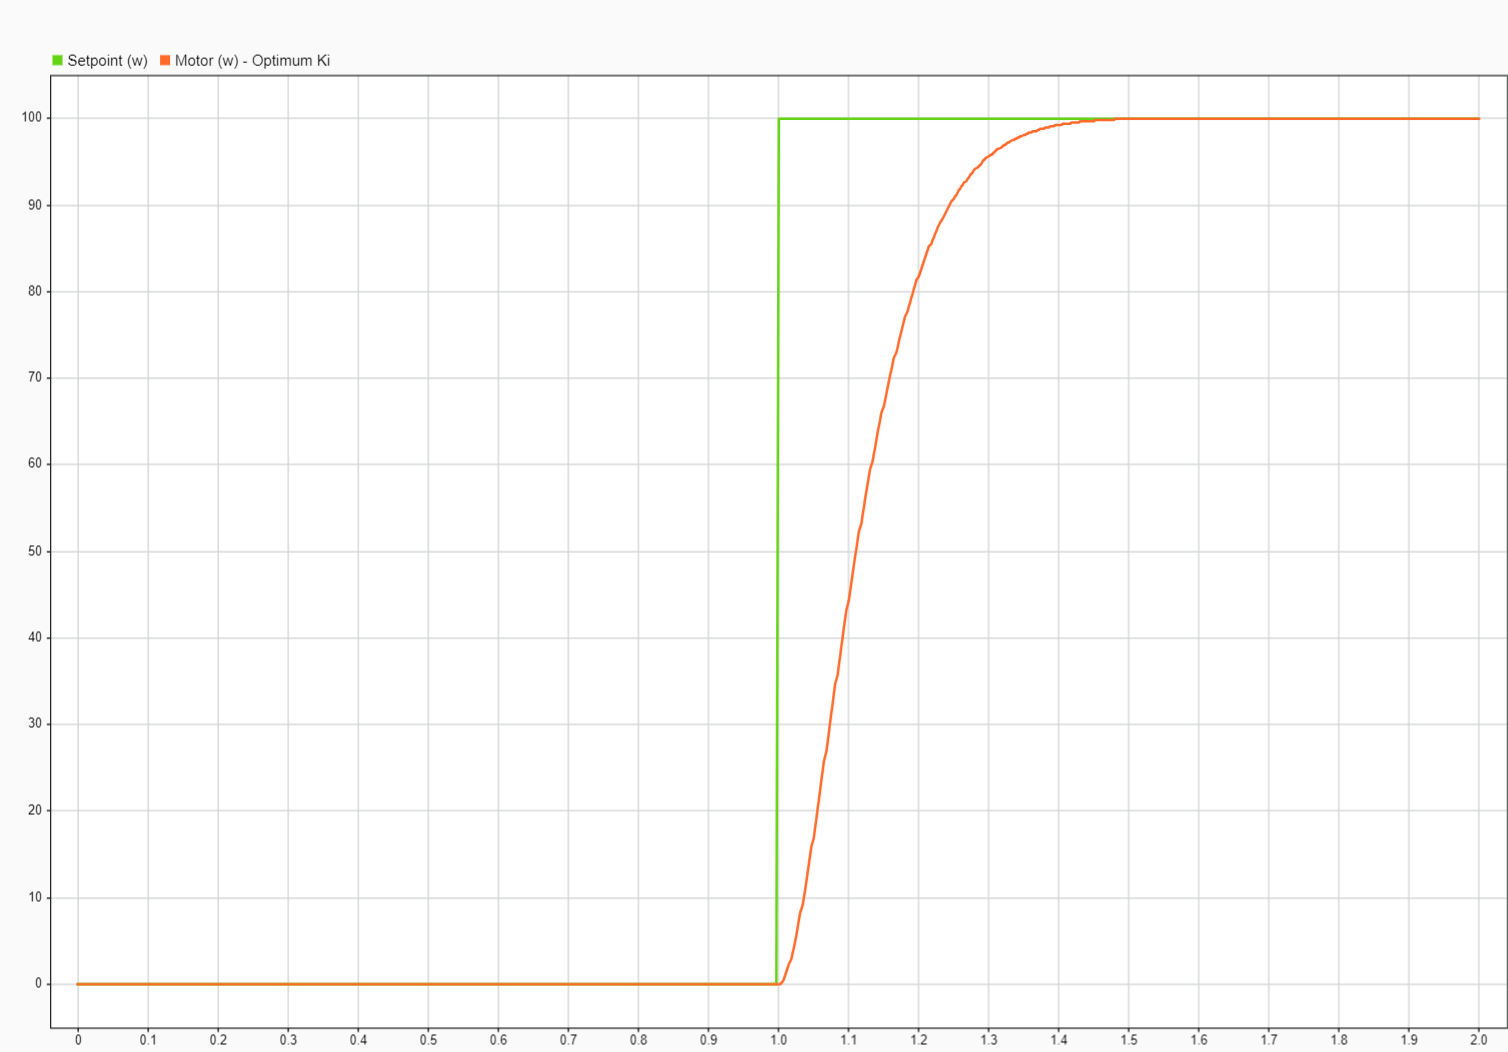
Task: Select the 0 tick label on the y-axis
Action: [x=39, y=984]
